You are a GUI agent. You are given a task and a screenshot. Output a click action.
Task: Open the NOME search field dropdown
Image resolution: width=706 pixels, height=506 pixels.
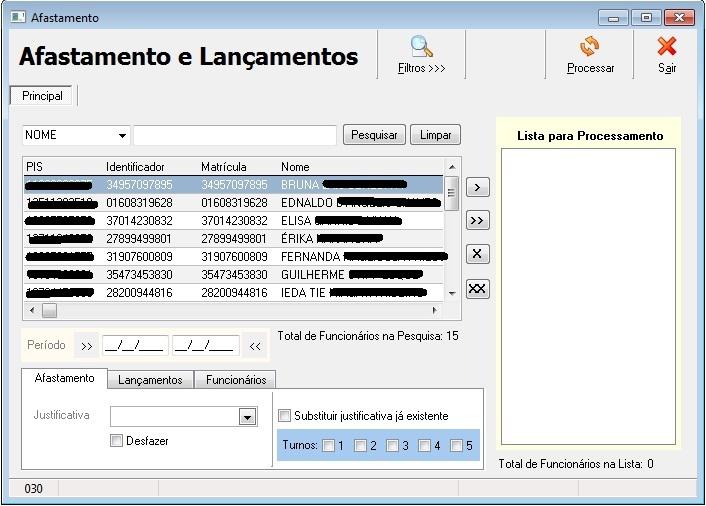[x=123, y=135]
